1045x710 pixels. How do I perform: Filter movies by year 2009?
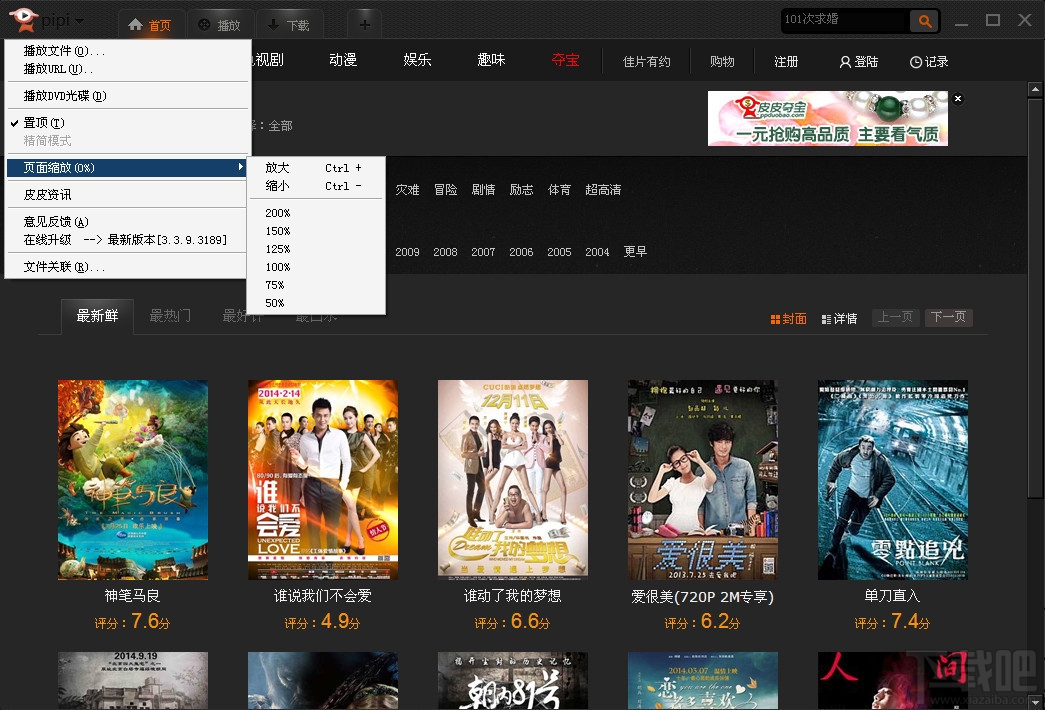click(407, 252)
